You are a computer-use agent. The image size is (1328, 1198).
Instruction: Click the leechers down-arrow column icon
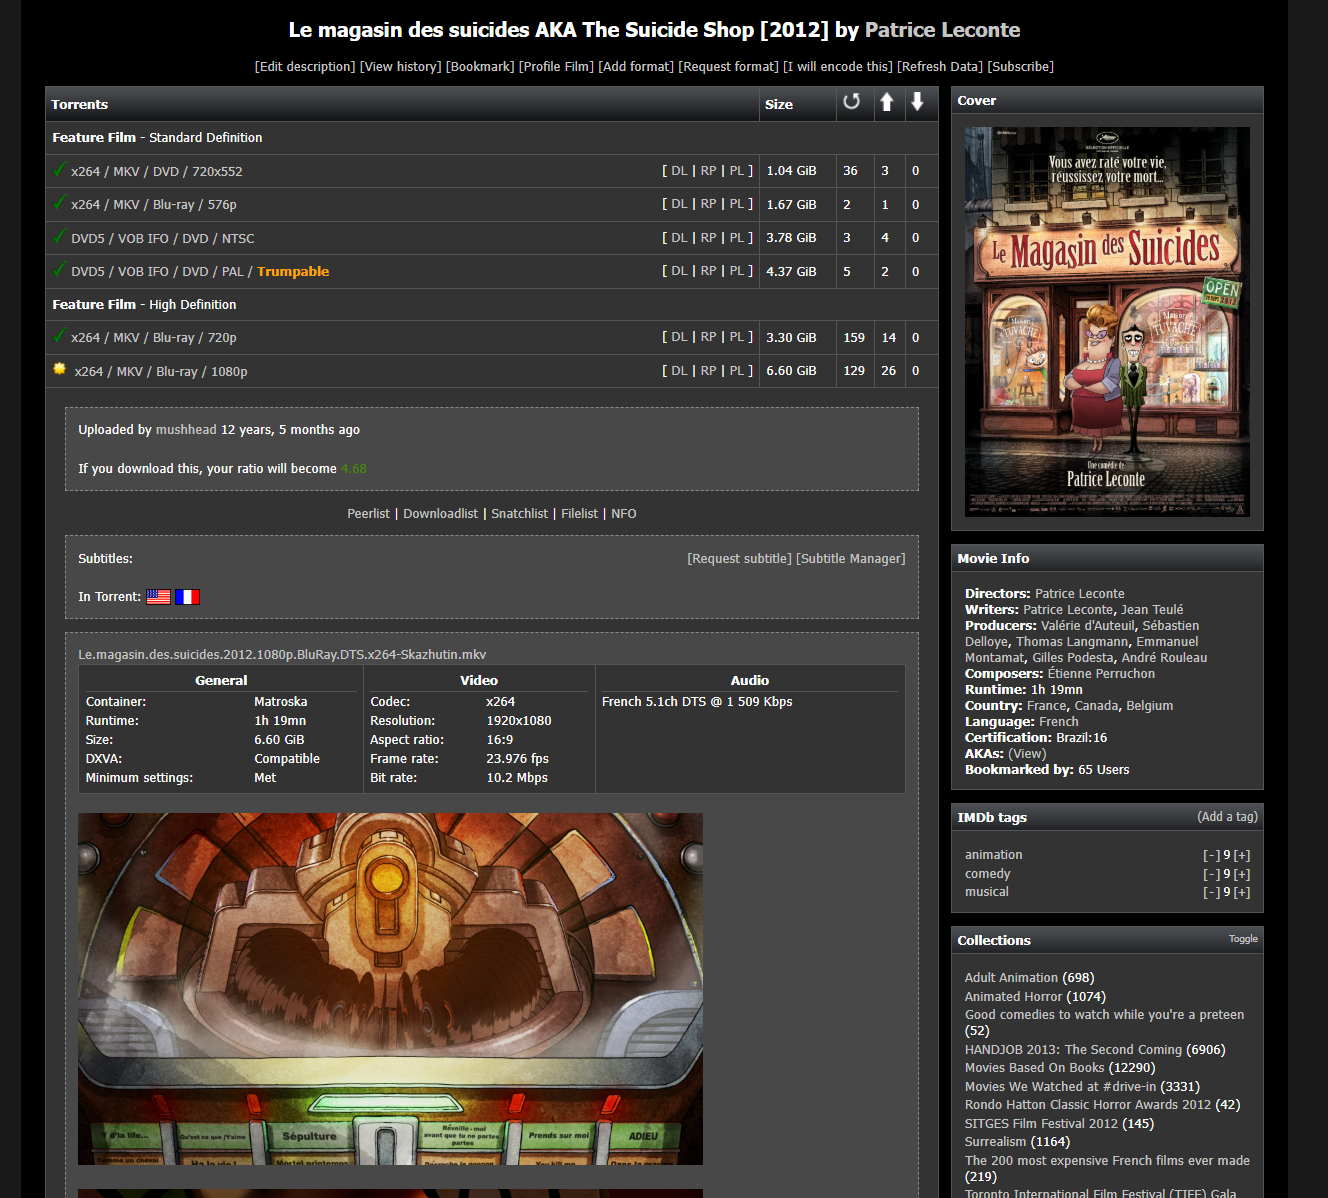tap(917, 102)
